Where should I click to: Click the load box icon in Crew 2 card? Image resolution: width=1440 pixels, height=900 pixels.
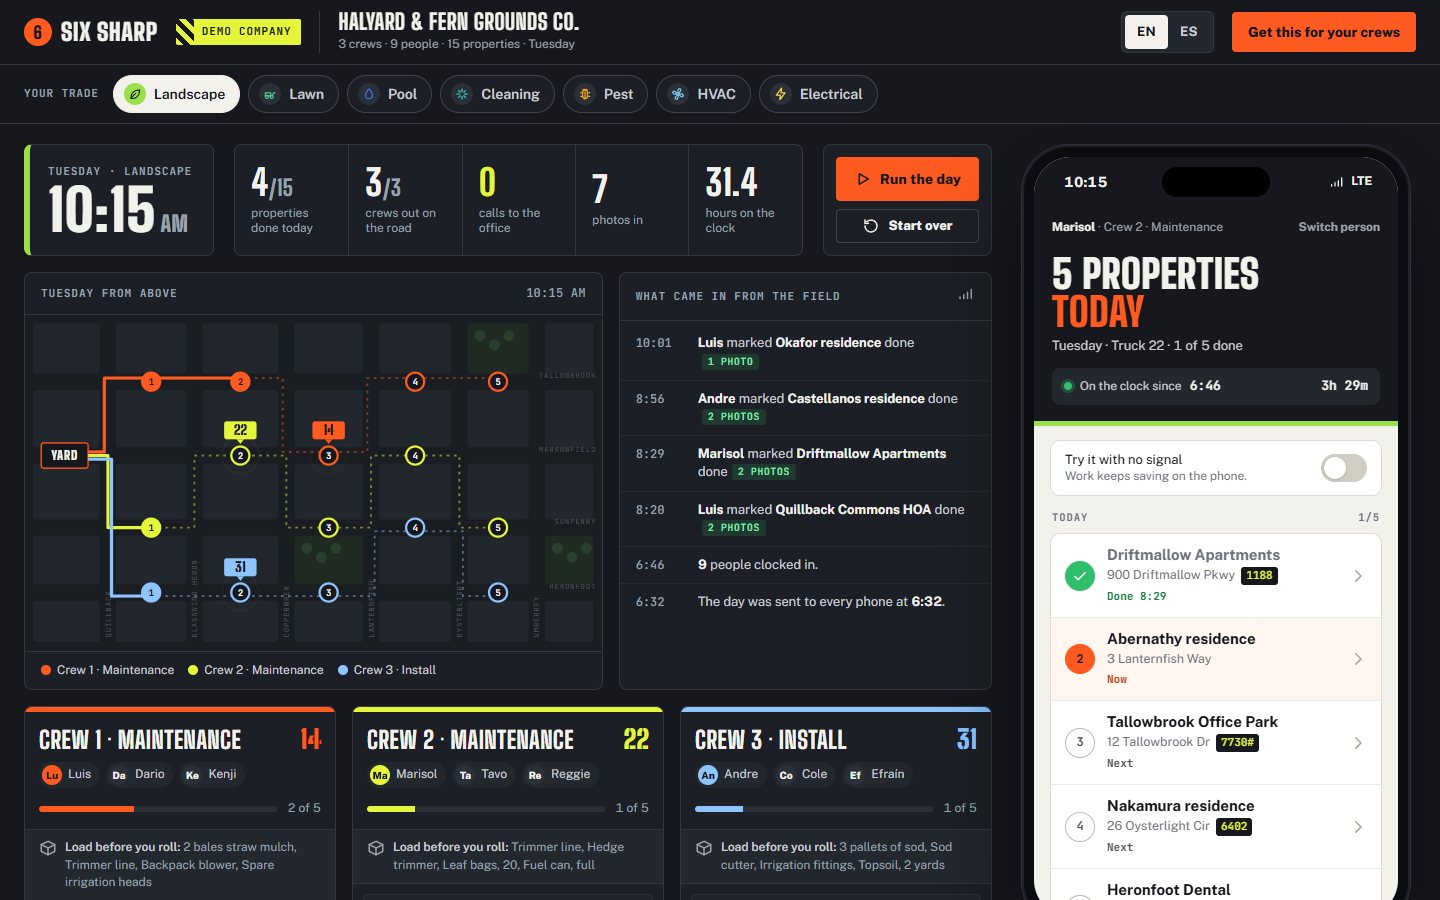(376, 848)
